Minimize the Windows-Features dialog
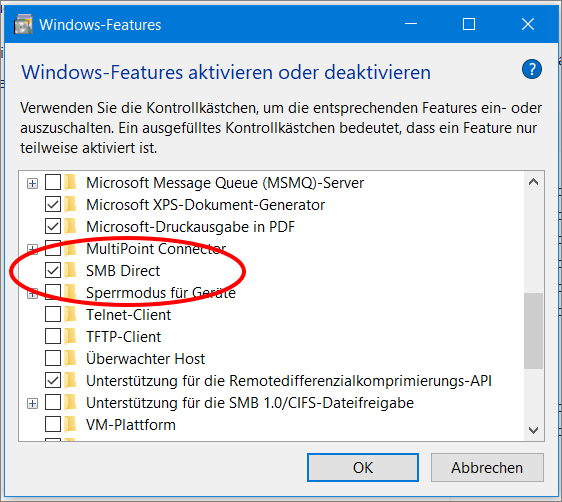This screenshot has height=502, width=562. (411, 24)
